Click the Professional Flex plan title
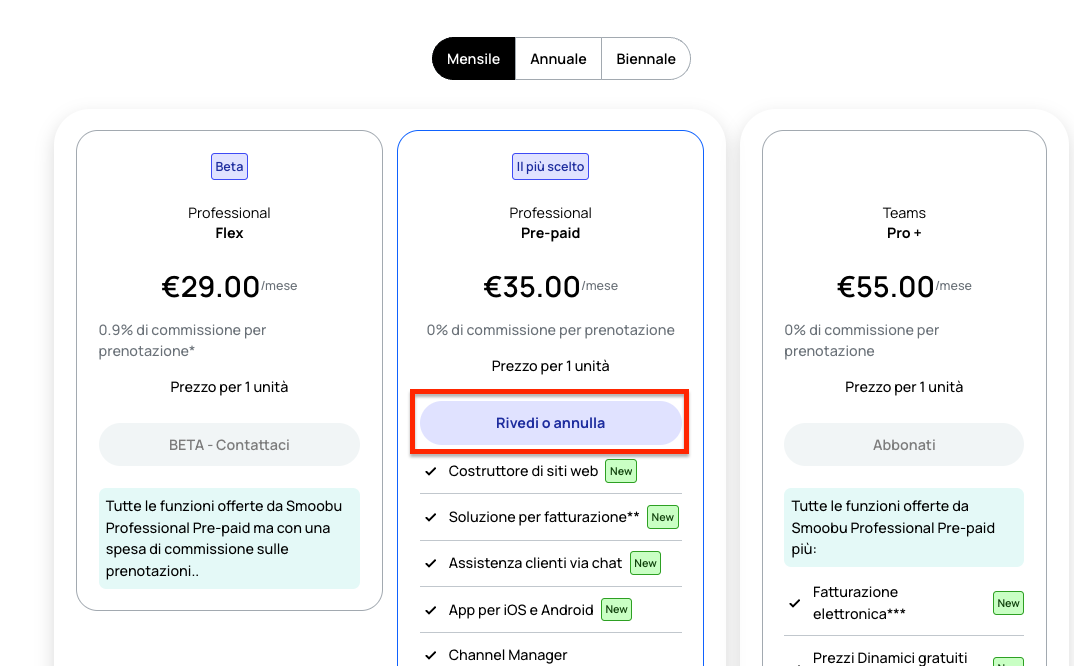This screenshot has height=666, width=1074. pos(229,223)
